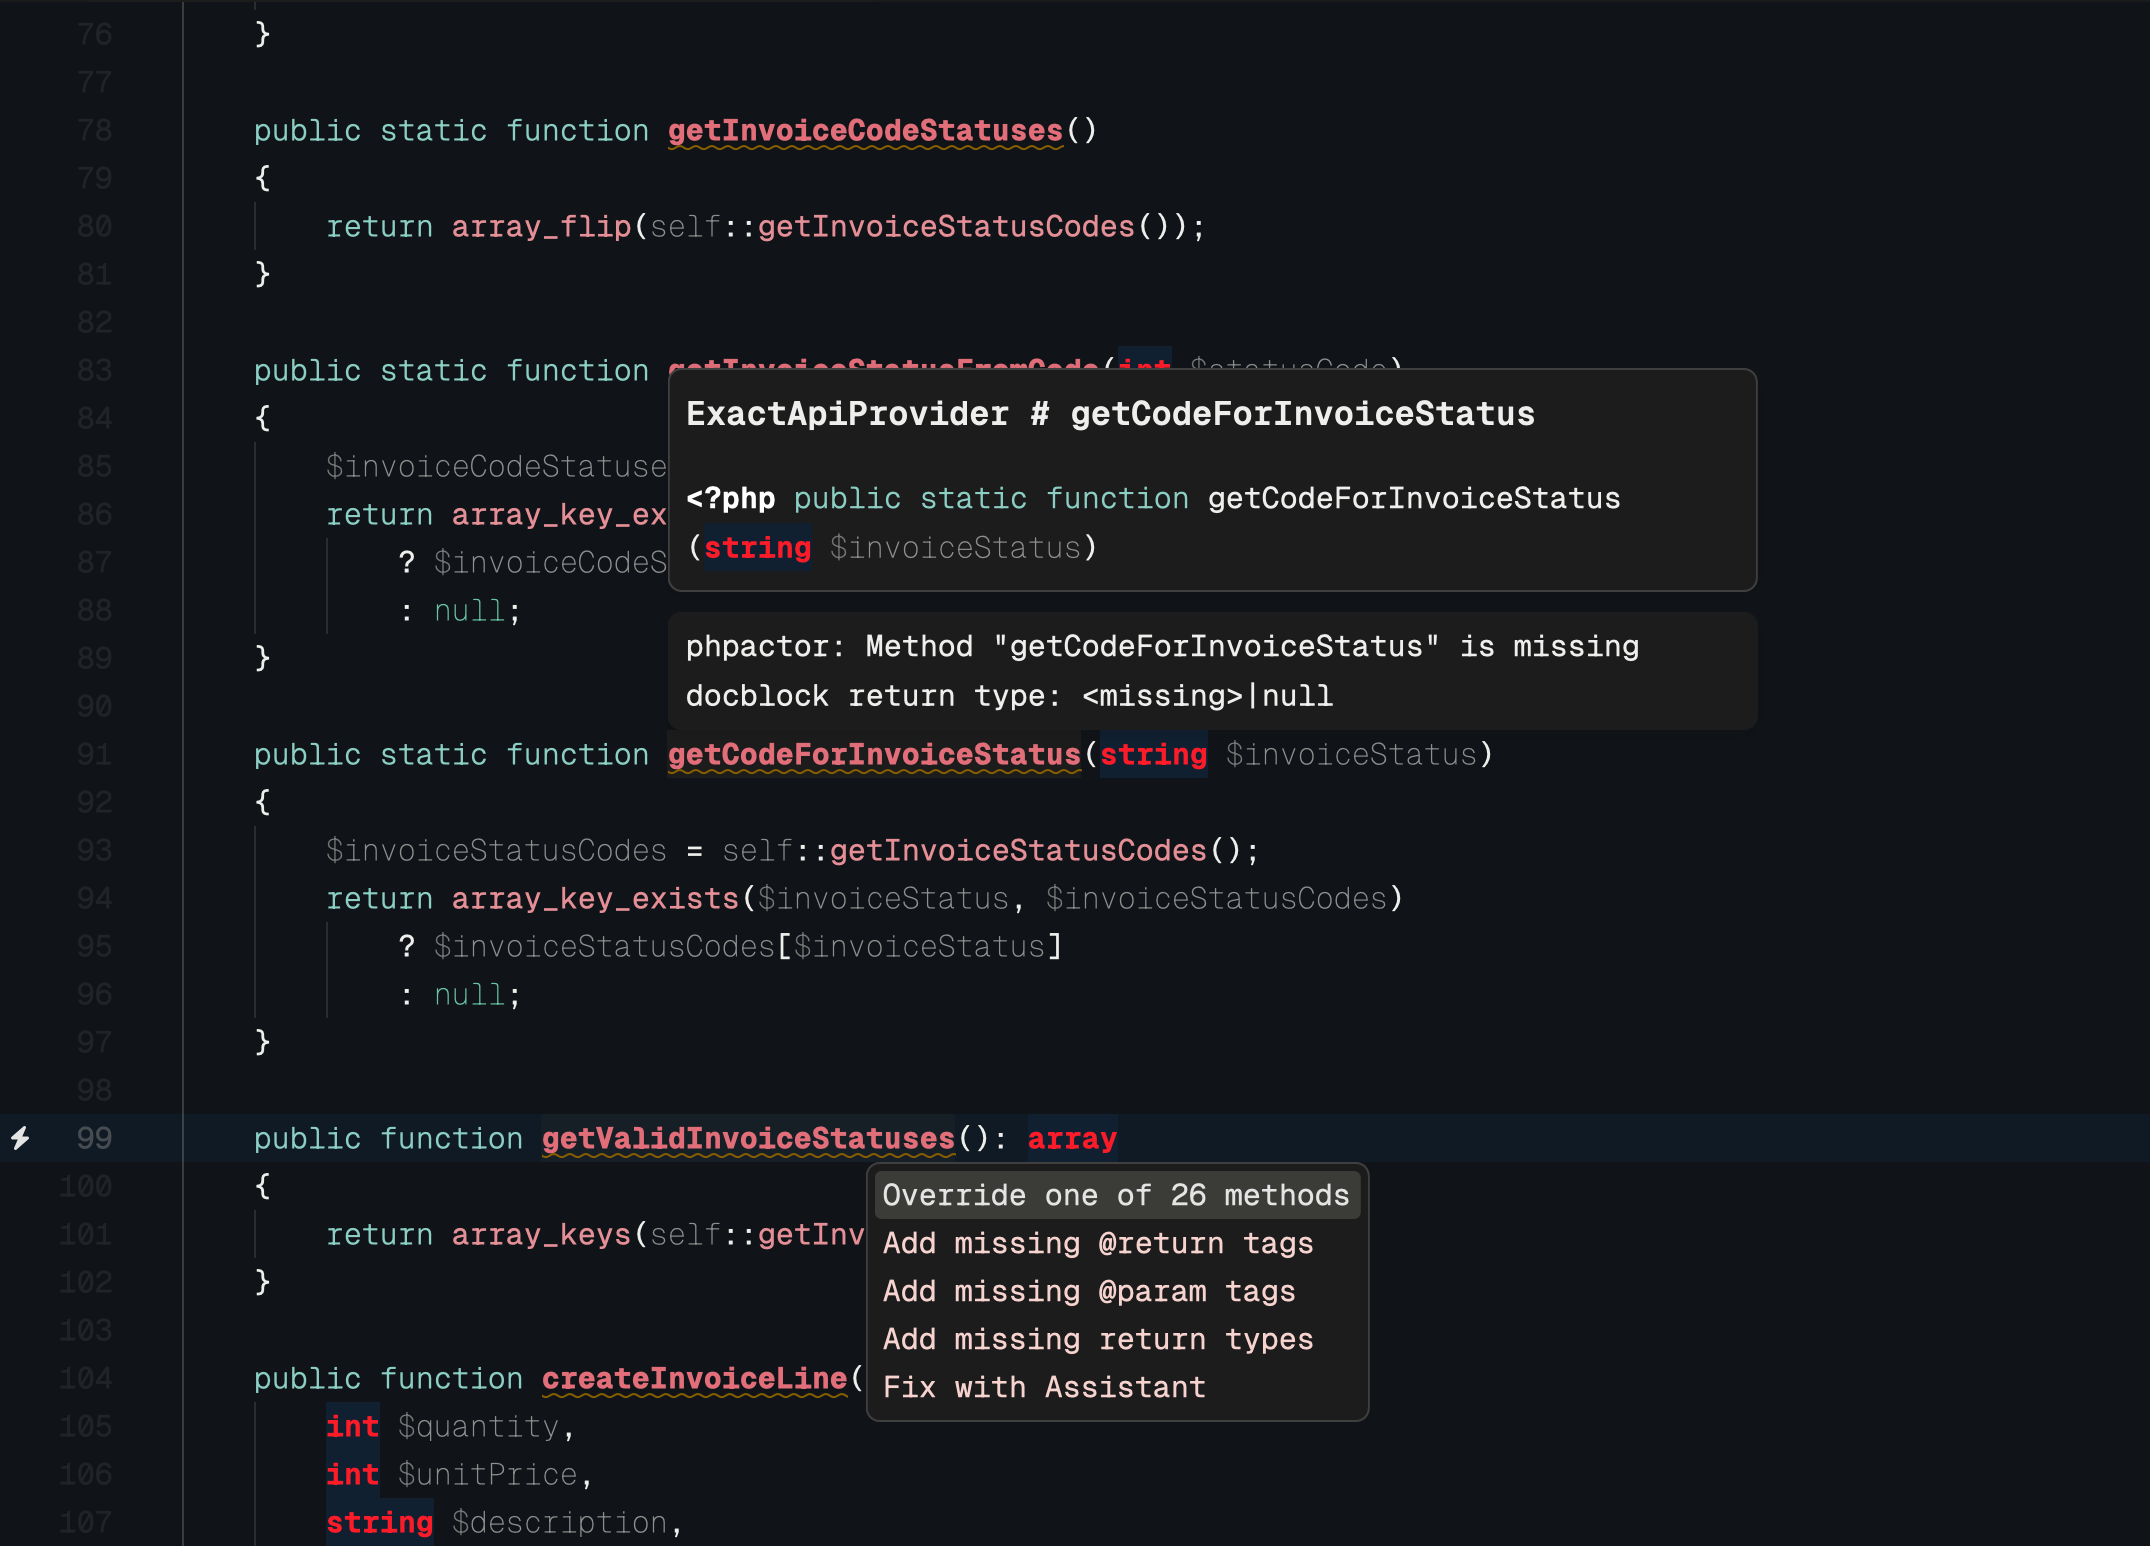The height and width of the screenshot is (1546, 2150).
Task: Select 'Override one of 26 methods'
Action: tap(1117, 1195)
